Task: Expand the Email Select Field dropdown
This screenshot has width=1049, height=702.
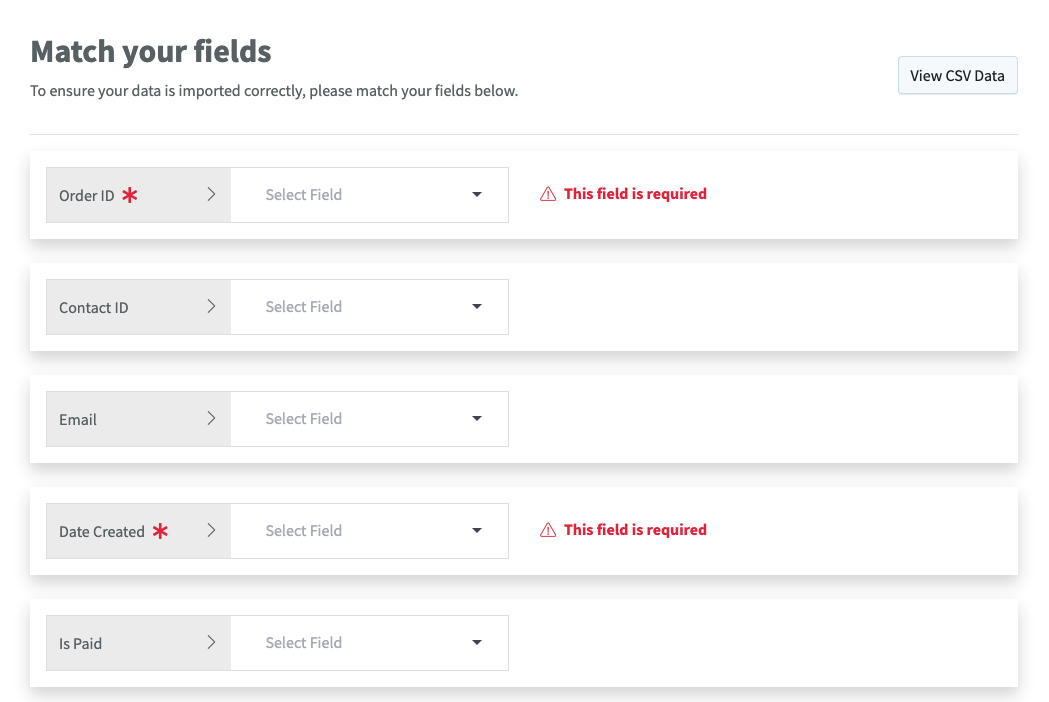Action: click(369, 419)
